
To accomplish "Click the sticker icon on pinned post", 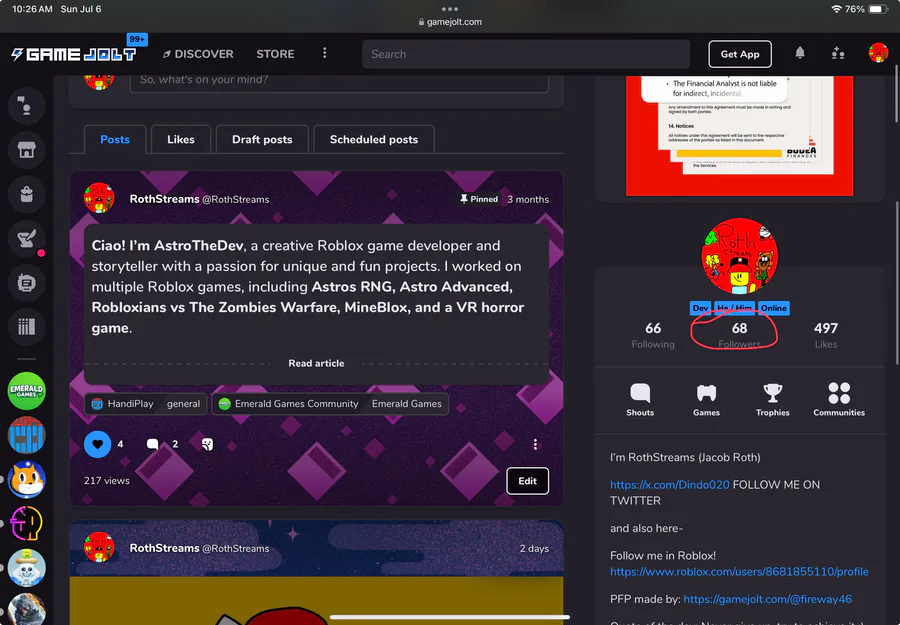I will [x=207, y=444].
